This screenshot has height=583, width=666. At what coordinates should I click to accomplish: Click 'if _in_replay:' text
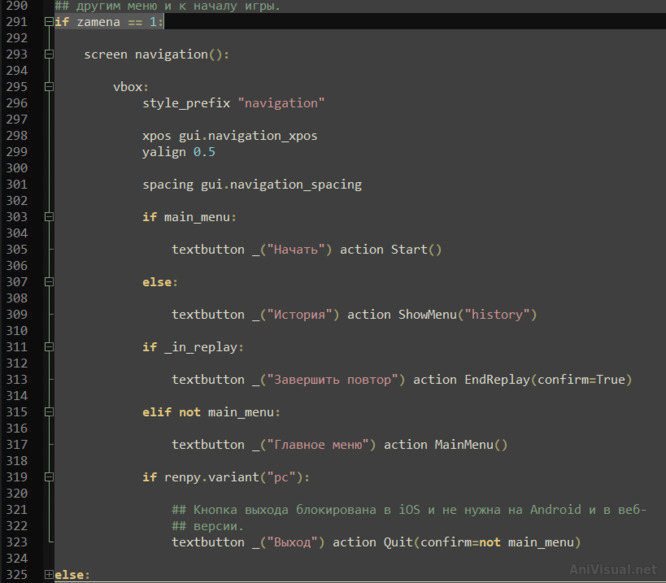point(193,347)
